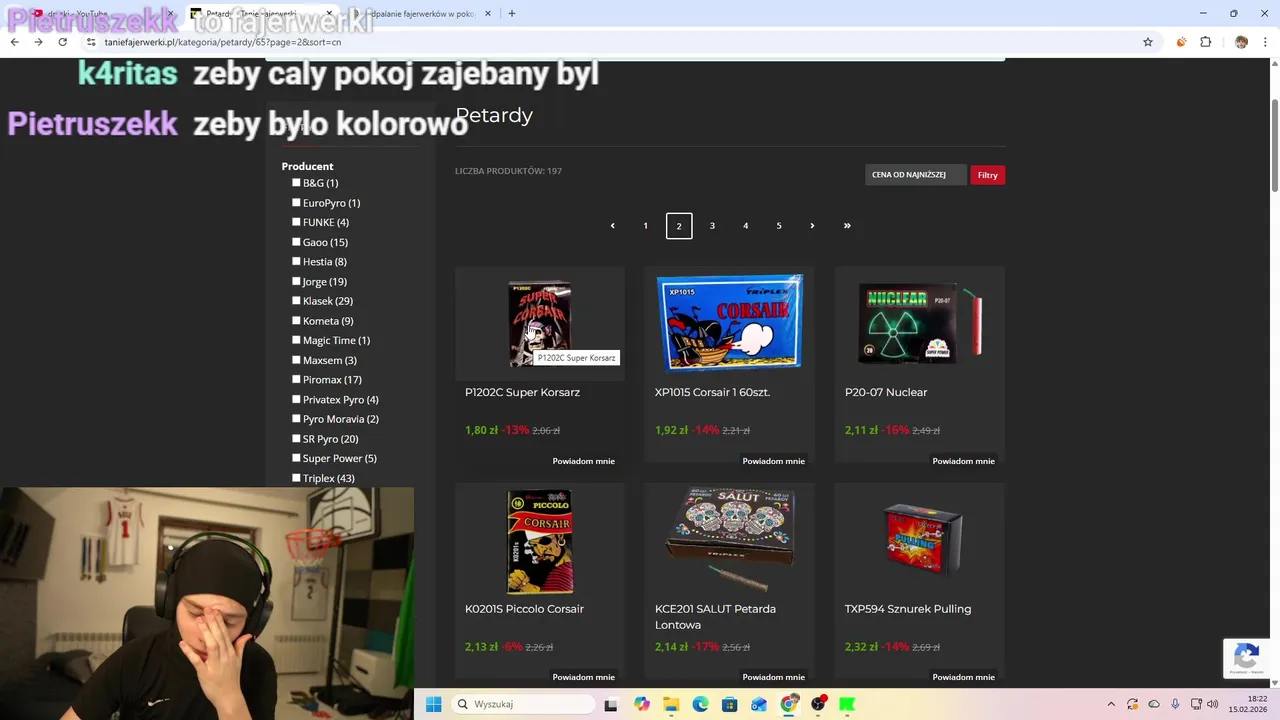Open the OBS icon on the taskbar
Screen dimensions: 1280x720
click(x=818, y=704)
